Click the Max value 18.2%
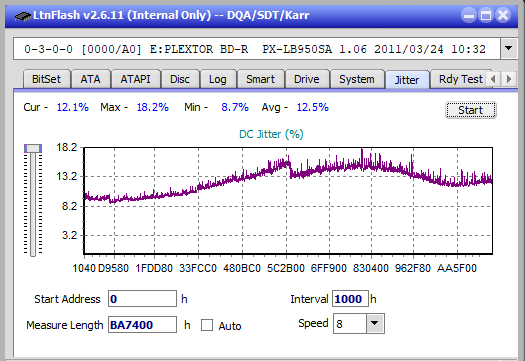 pos(153,107)
